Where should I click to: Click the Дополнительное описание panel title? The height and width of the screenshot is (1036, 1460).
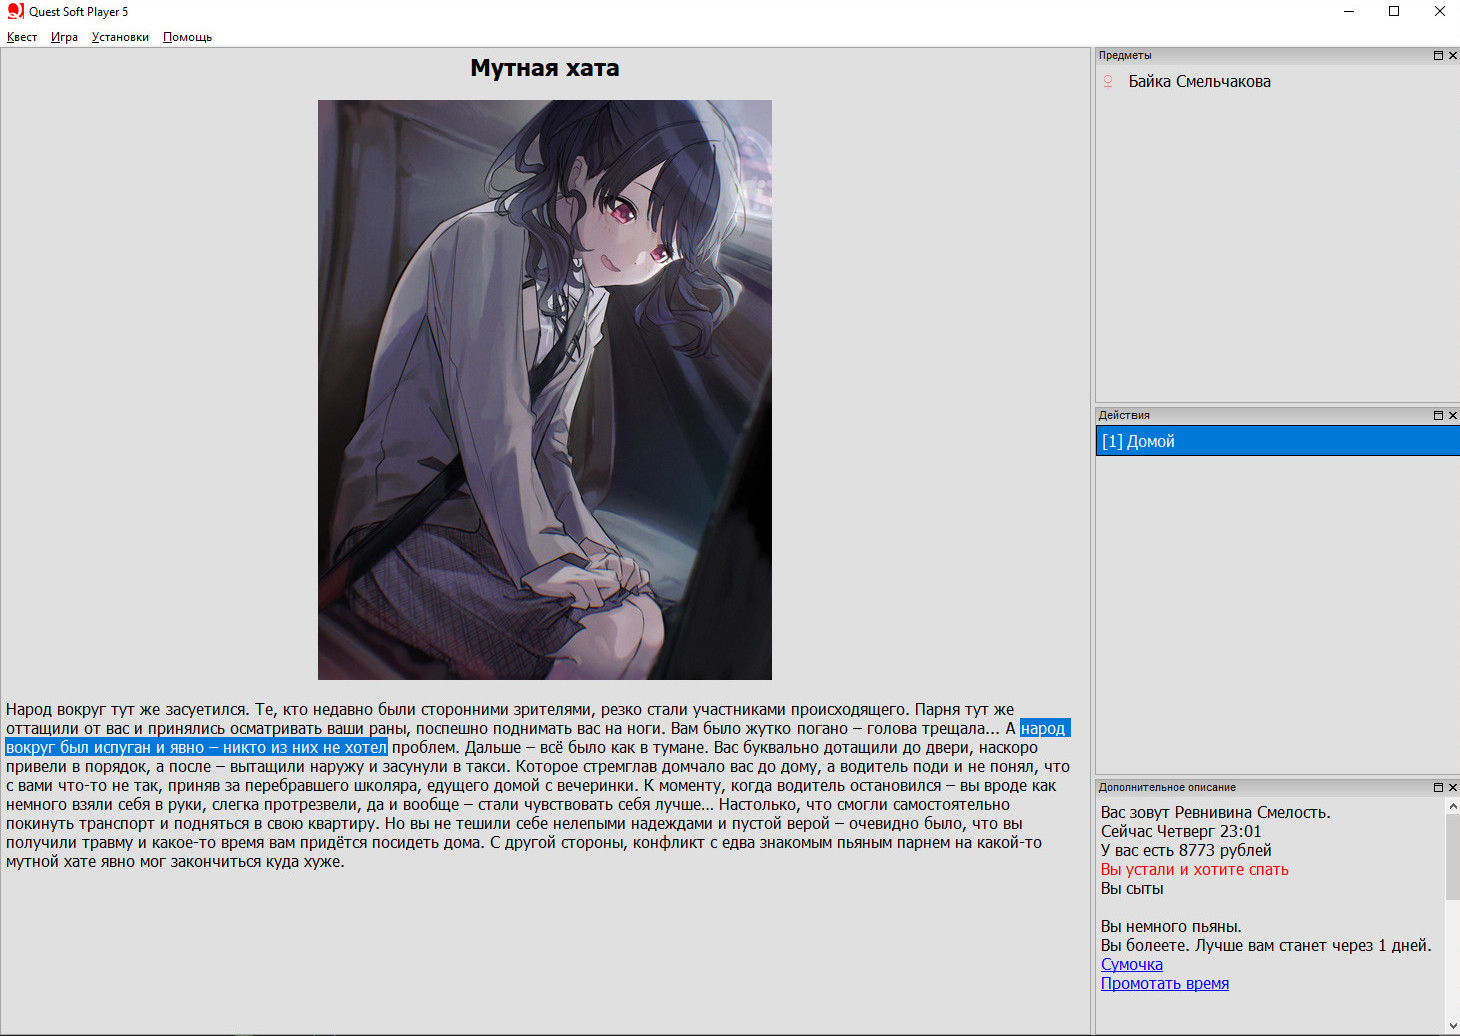(1167, 787)
